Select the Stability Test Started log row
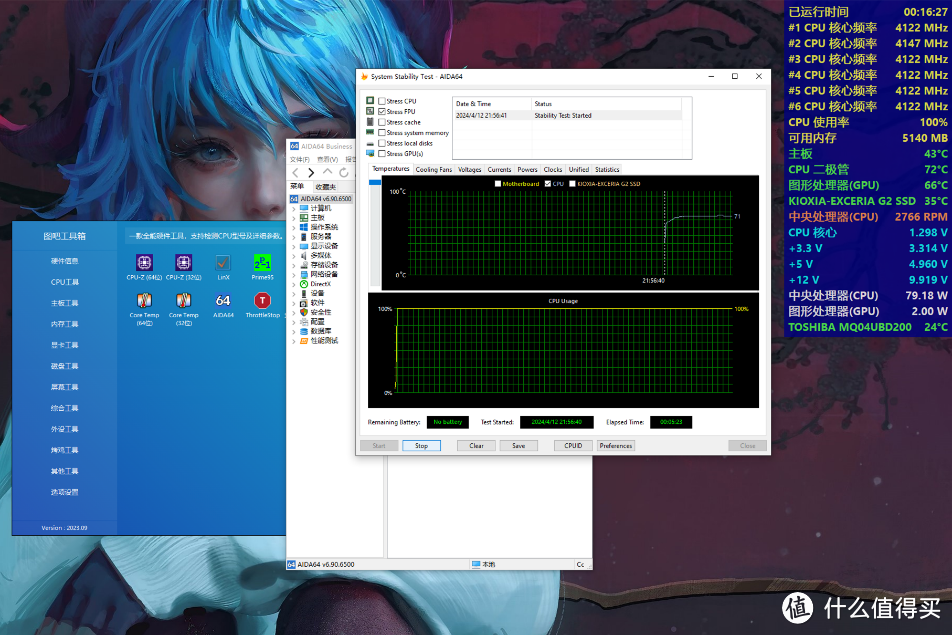 567,115
